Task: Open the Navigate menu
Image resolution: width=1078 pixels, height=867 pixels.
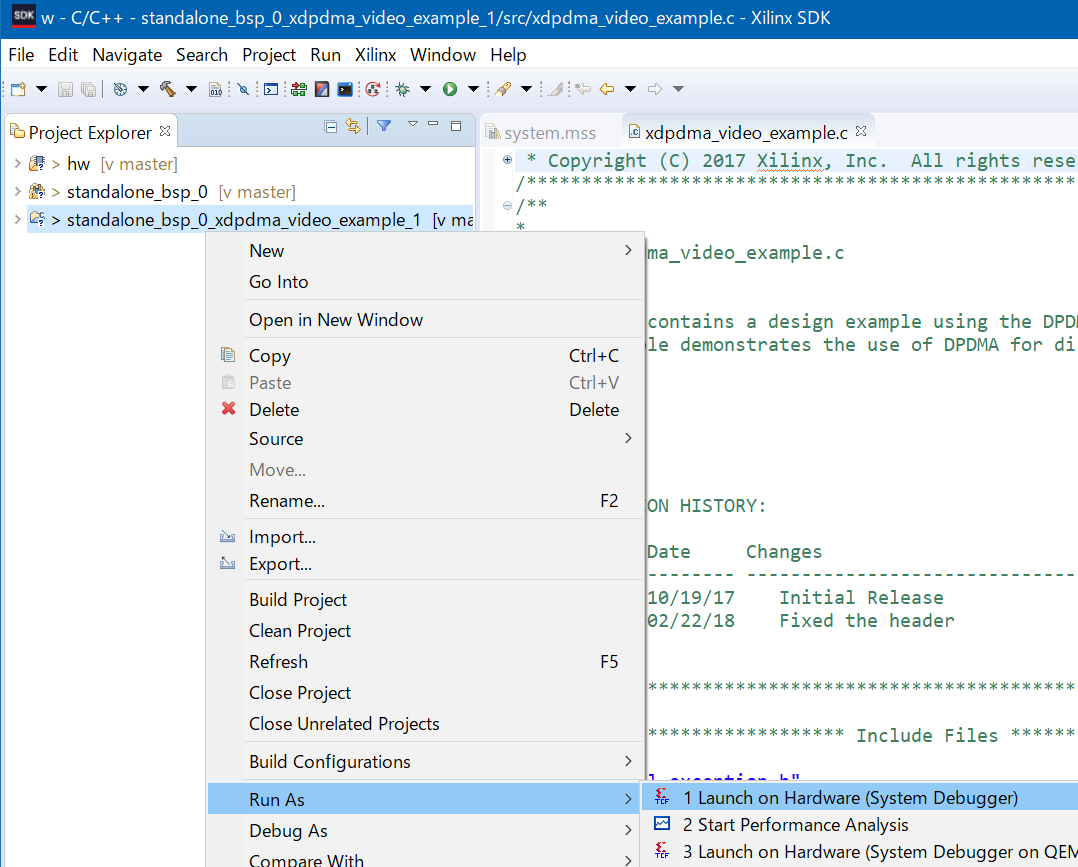Action: click(x=127, y=55)
